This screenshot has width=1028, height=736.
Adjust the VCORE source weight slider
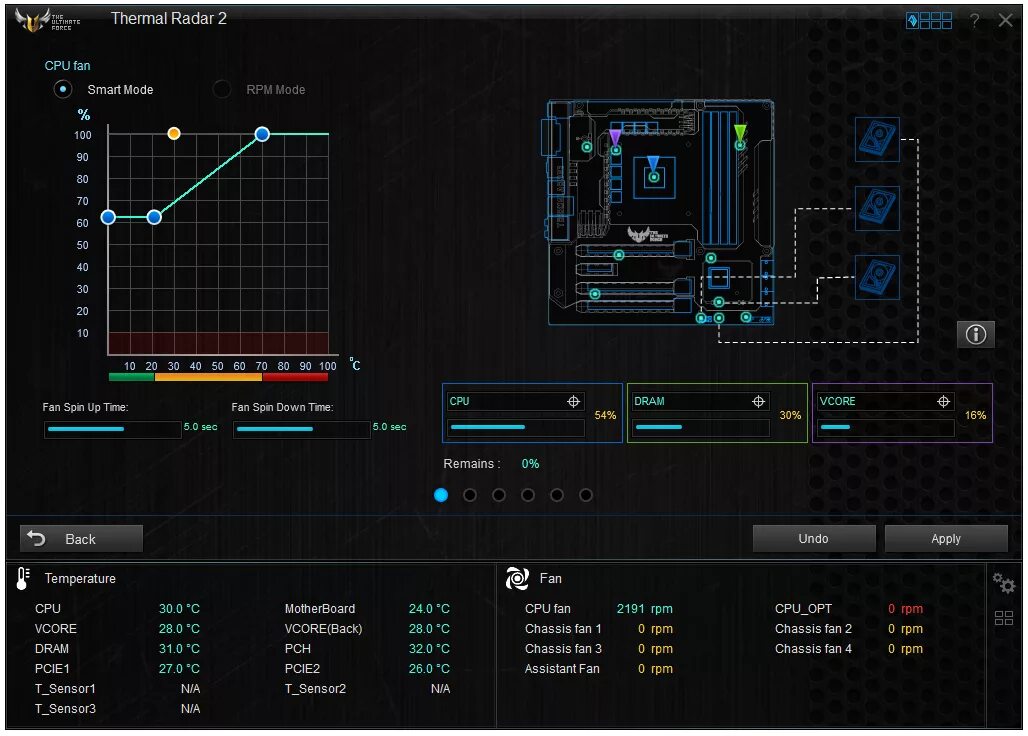coord(886,427)
